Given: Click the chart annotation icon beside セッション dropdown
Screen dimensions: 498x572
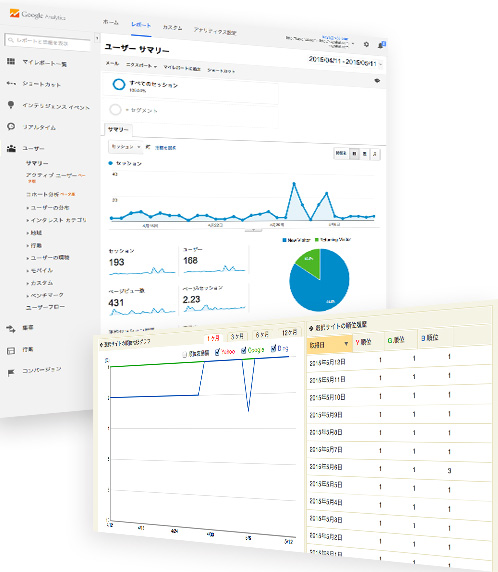Looking at the screenshot, I should coord(148,147).
